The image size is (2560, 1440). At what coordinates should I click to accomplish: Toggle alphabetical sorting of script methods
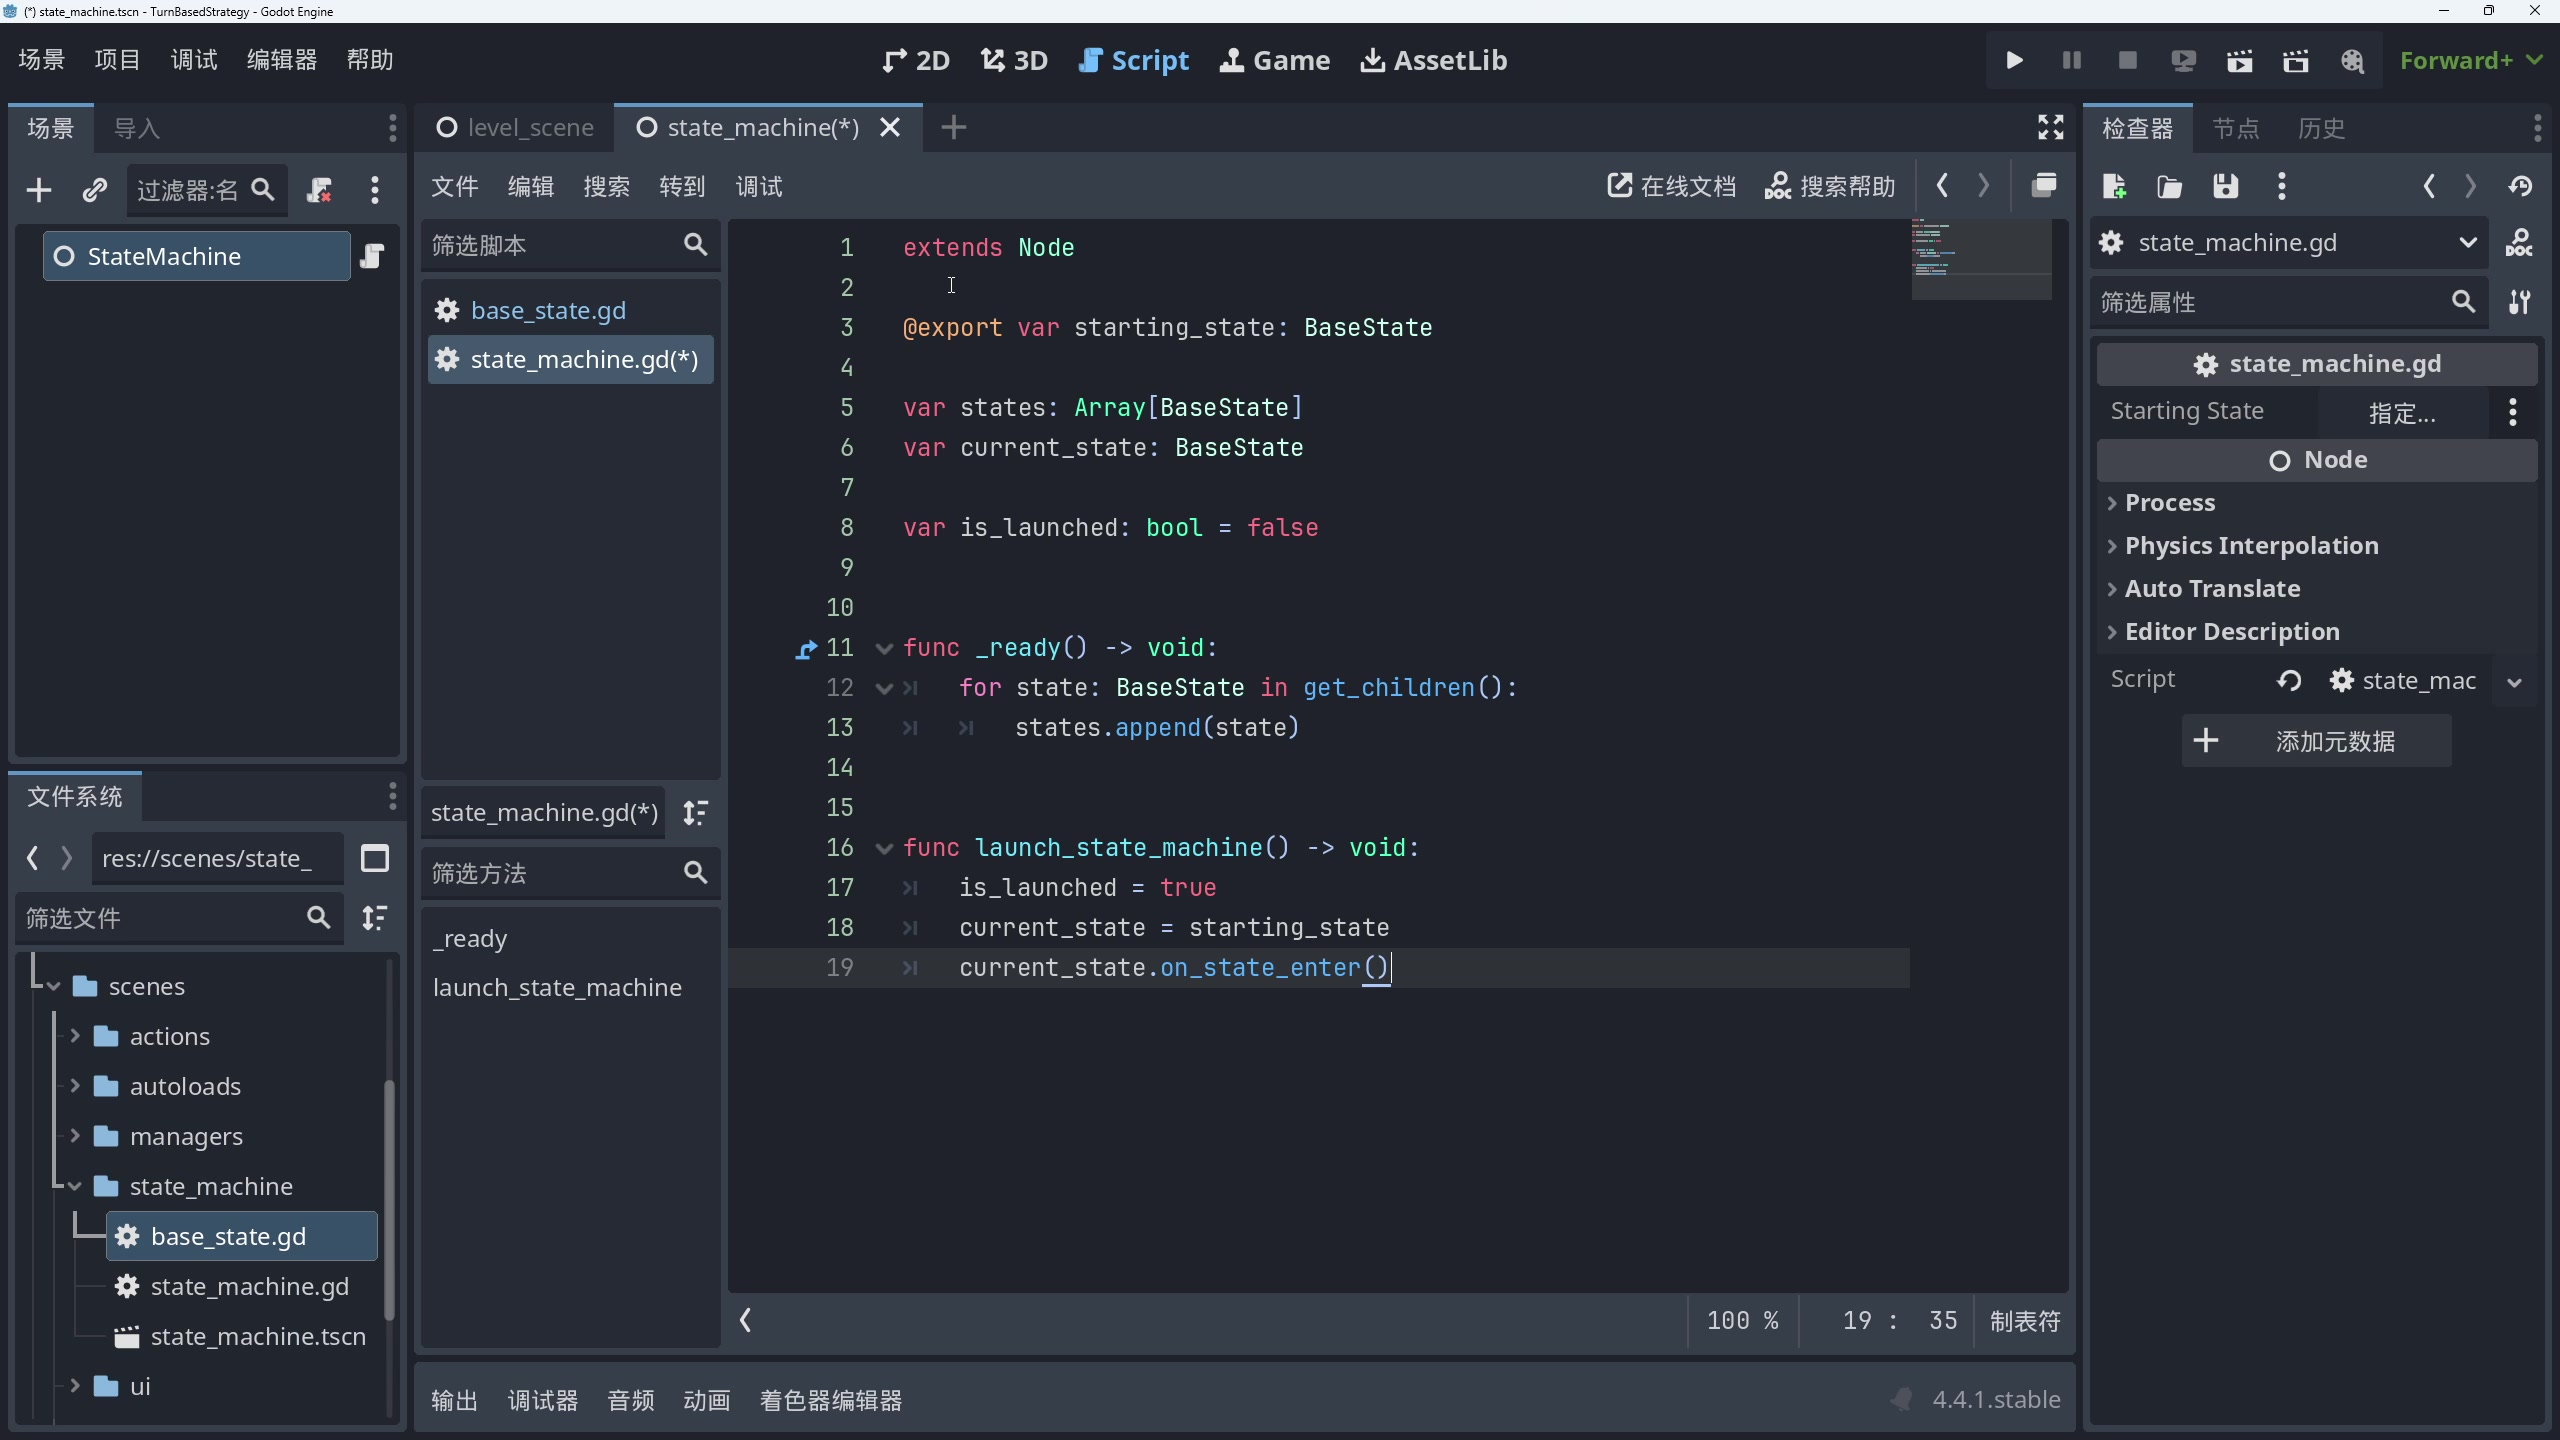pyautogui.click(x=697, y=813)
